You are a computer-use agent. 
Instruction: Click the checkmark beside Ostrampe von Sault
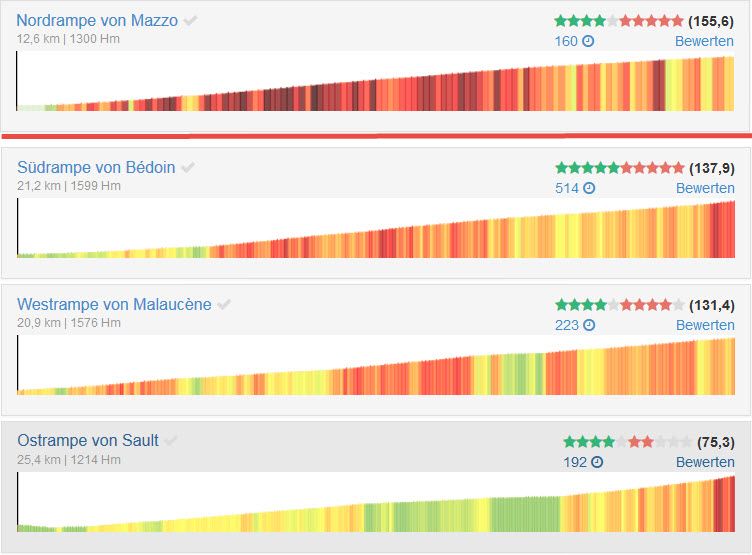click(172, 440)
